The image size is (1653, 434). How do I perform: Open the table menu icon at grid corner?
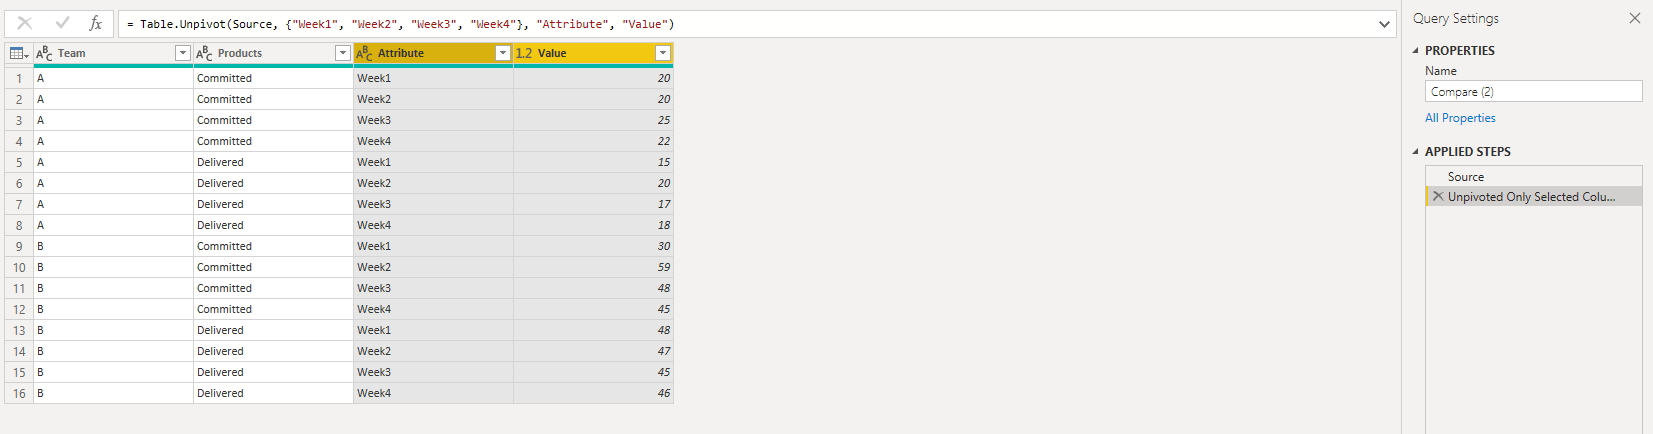pyautogui.click(x=19, y=53)
